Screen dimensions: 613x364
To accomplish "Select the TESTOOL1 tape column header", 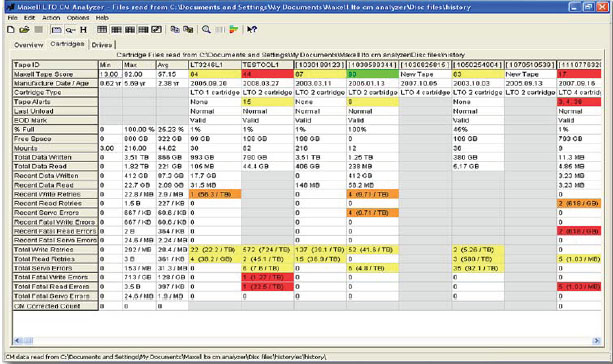I will point(267,65).
